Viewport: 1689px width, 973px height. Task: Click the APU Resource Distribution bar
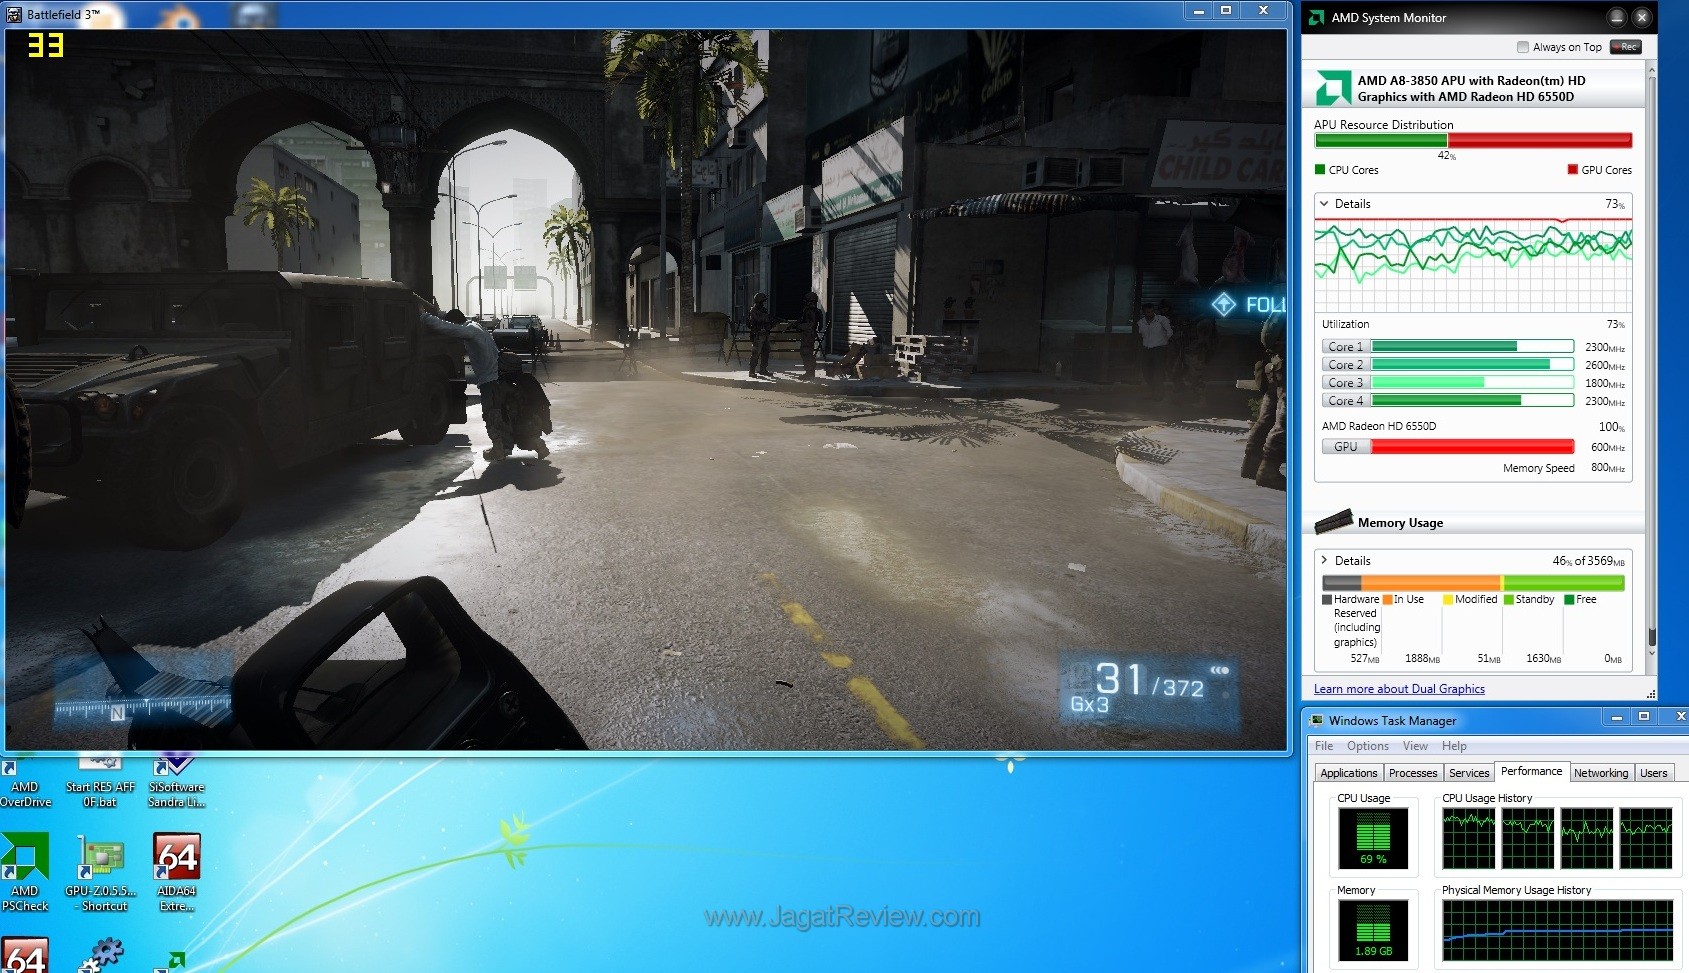click(x=1473, y=141)
